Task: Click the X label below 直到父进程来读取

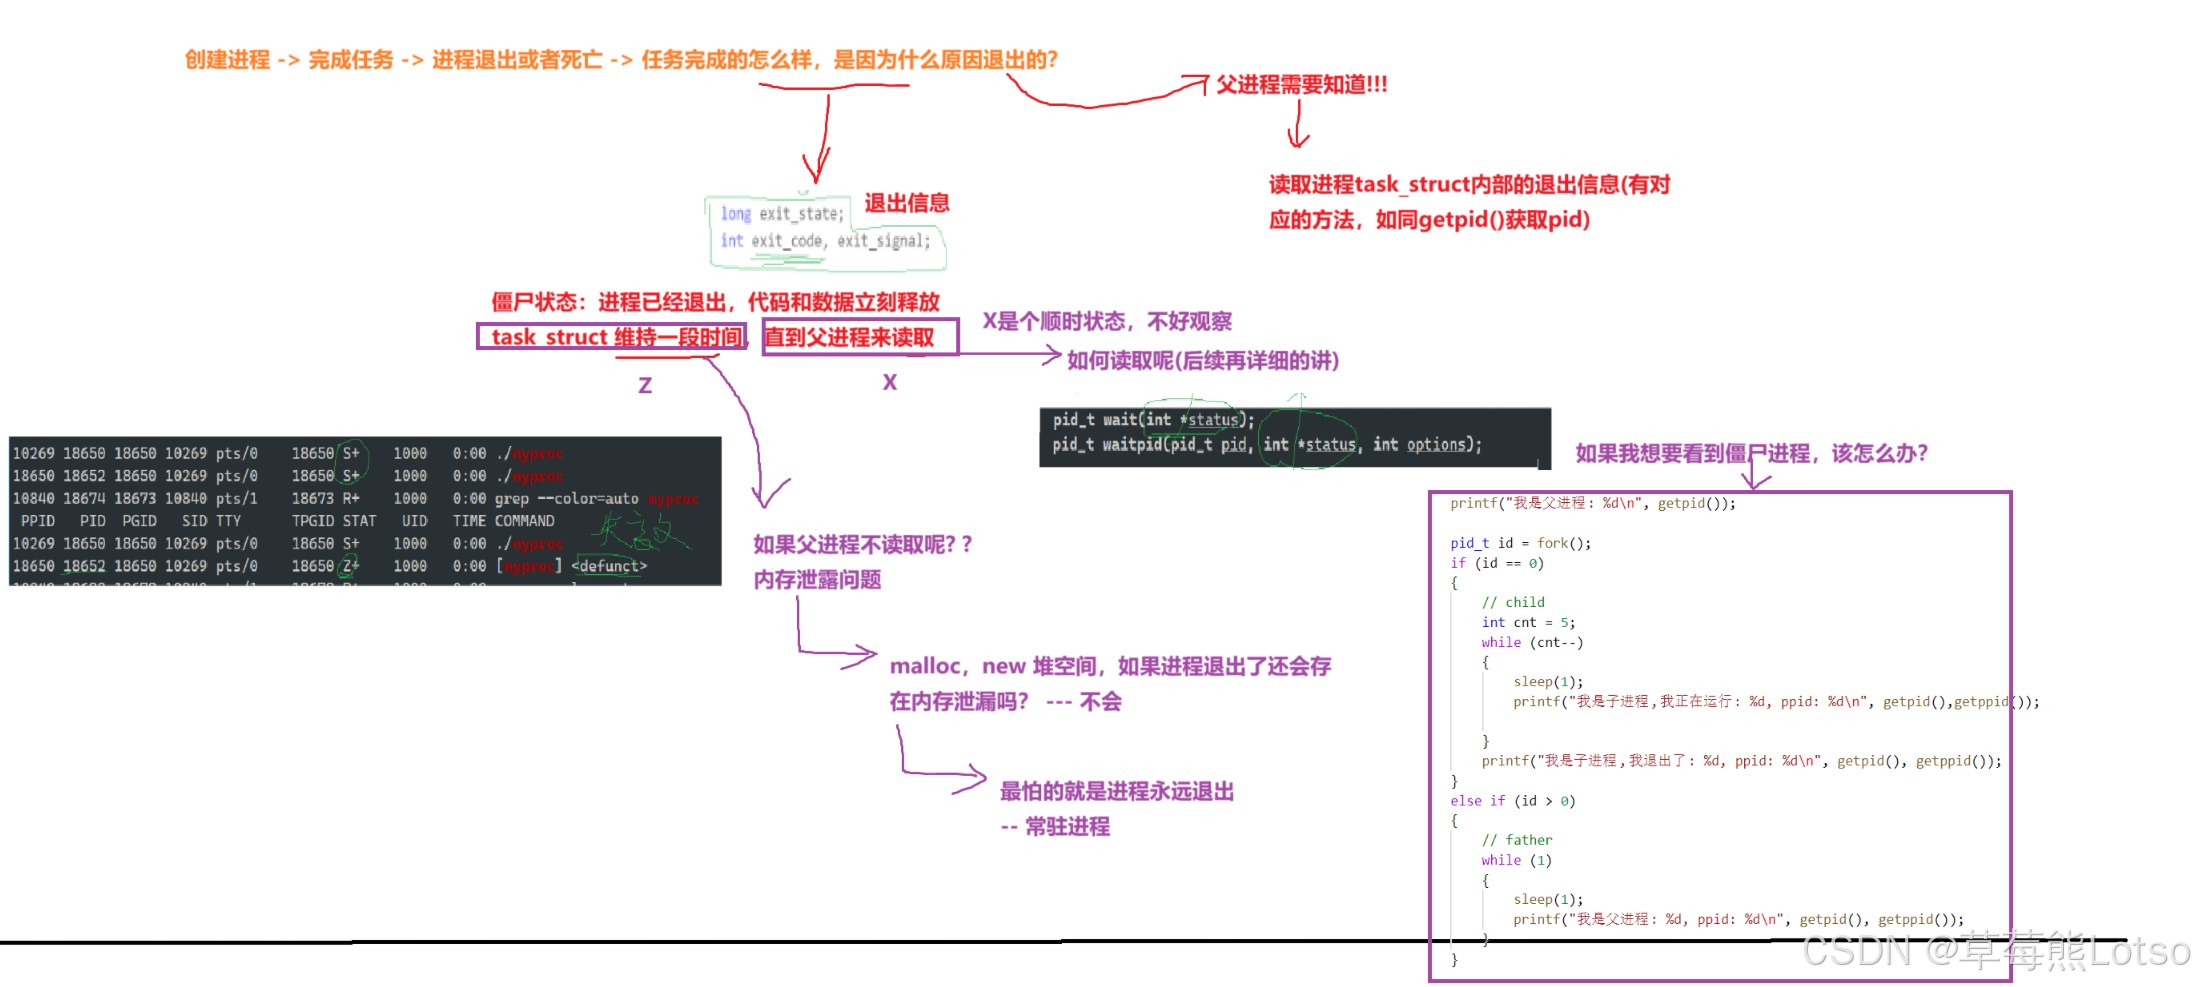Action: (889, 381)
